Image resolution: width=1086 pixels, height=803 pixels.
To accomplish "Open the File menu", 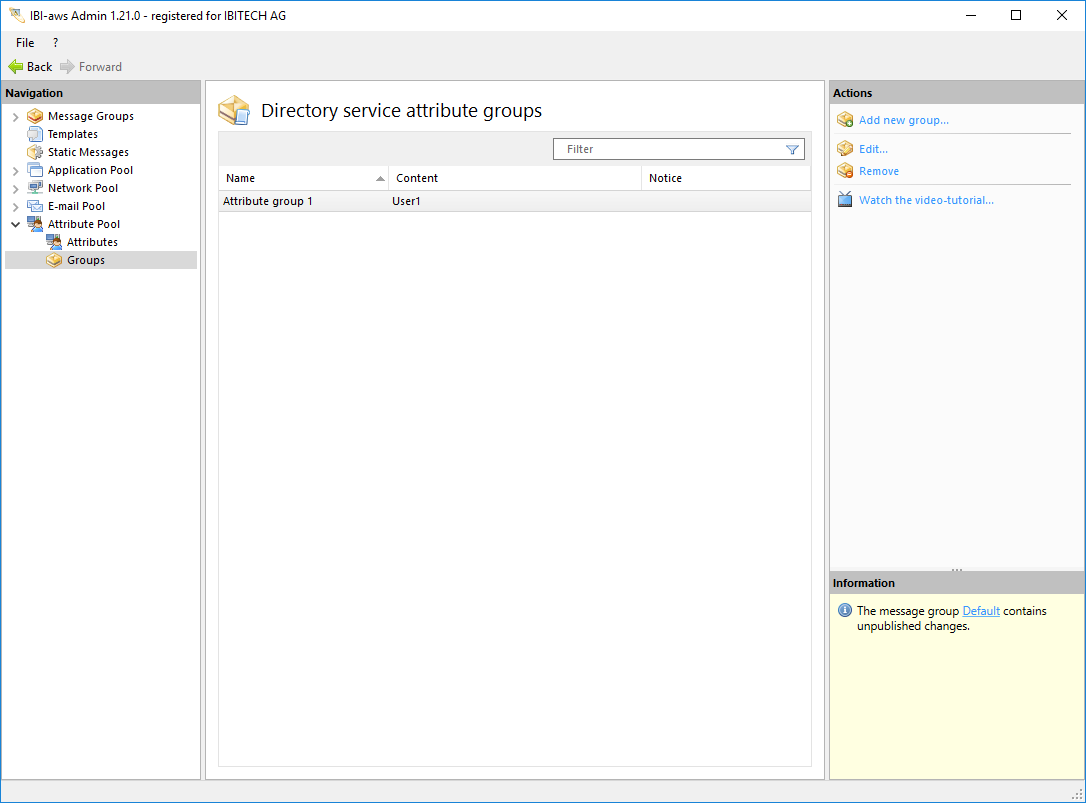I will click(25, 43).
